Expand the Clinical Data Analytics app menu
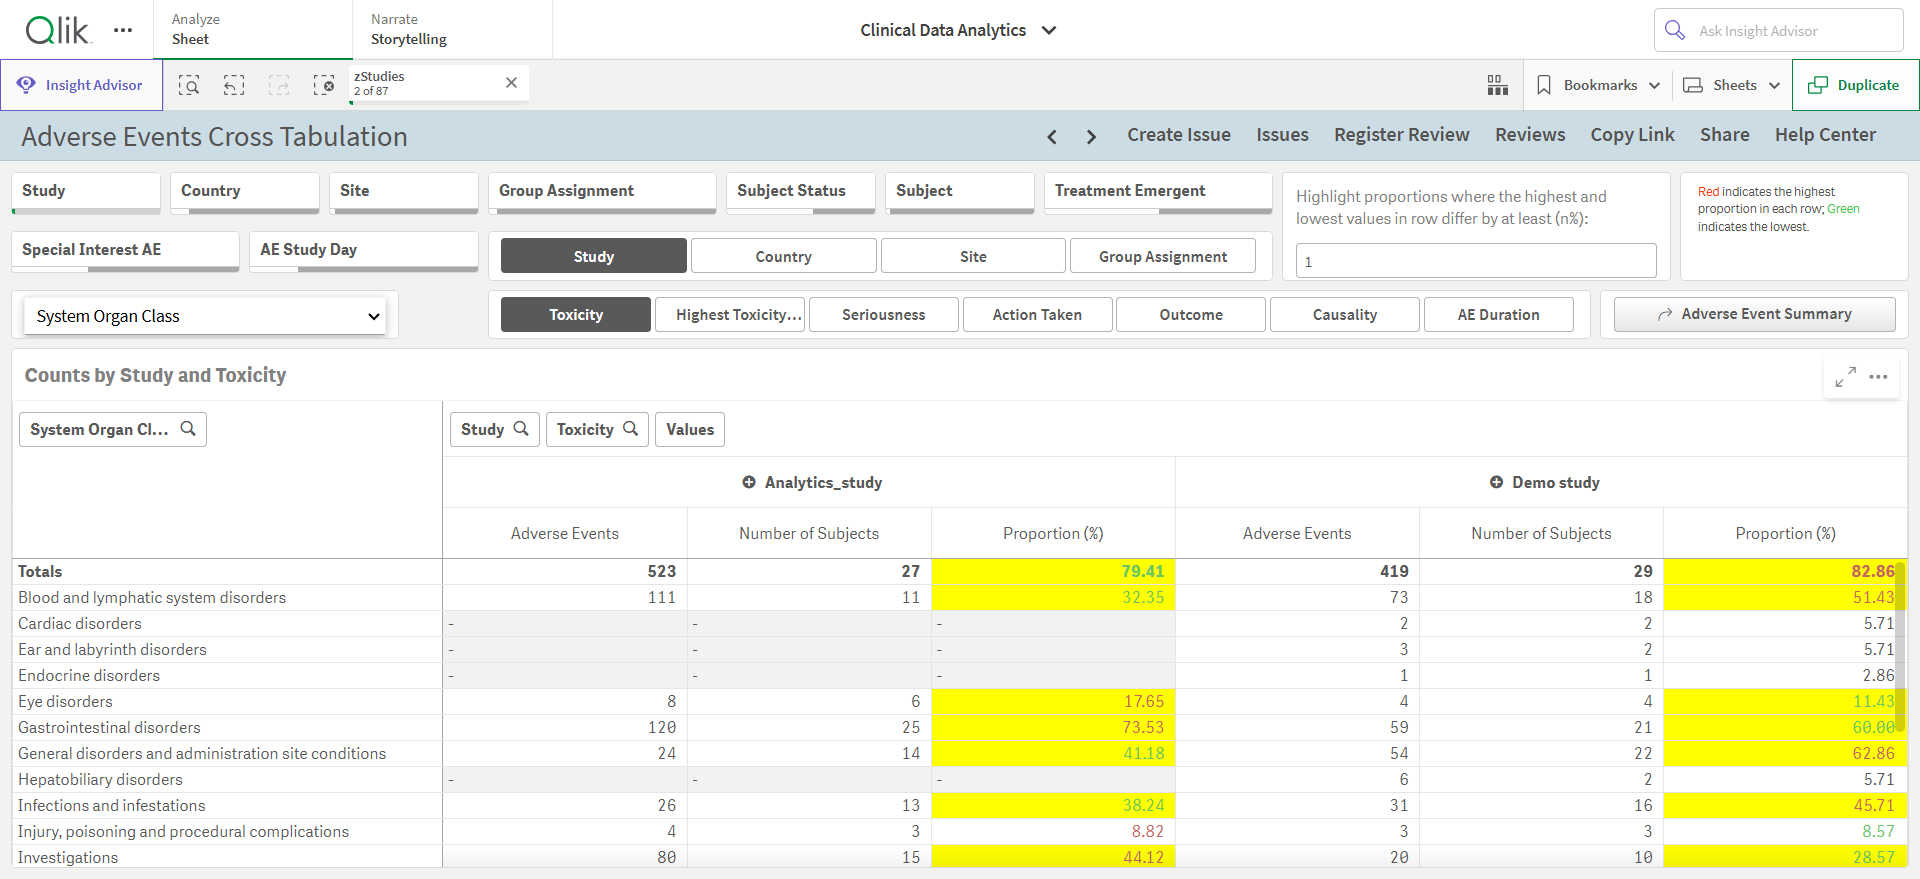Screen dimensions: 1920x879 pyautogui.click(x=1049, y=30)
